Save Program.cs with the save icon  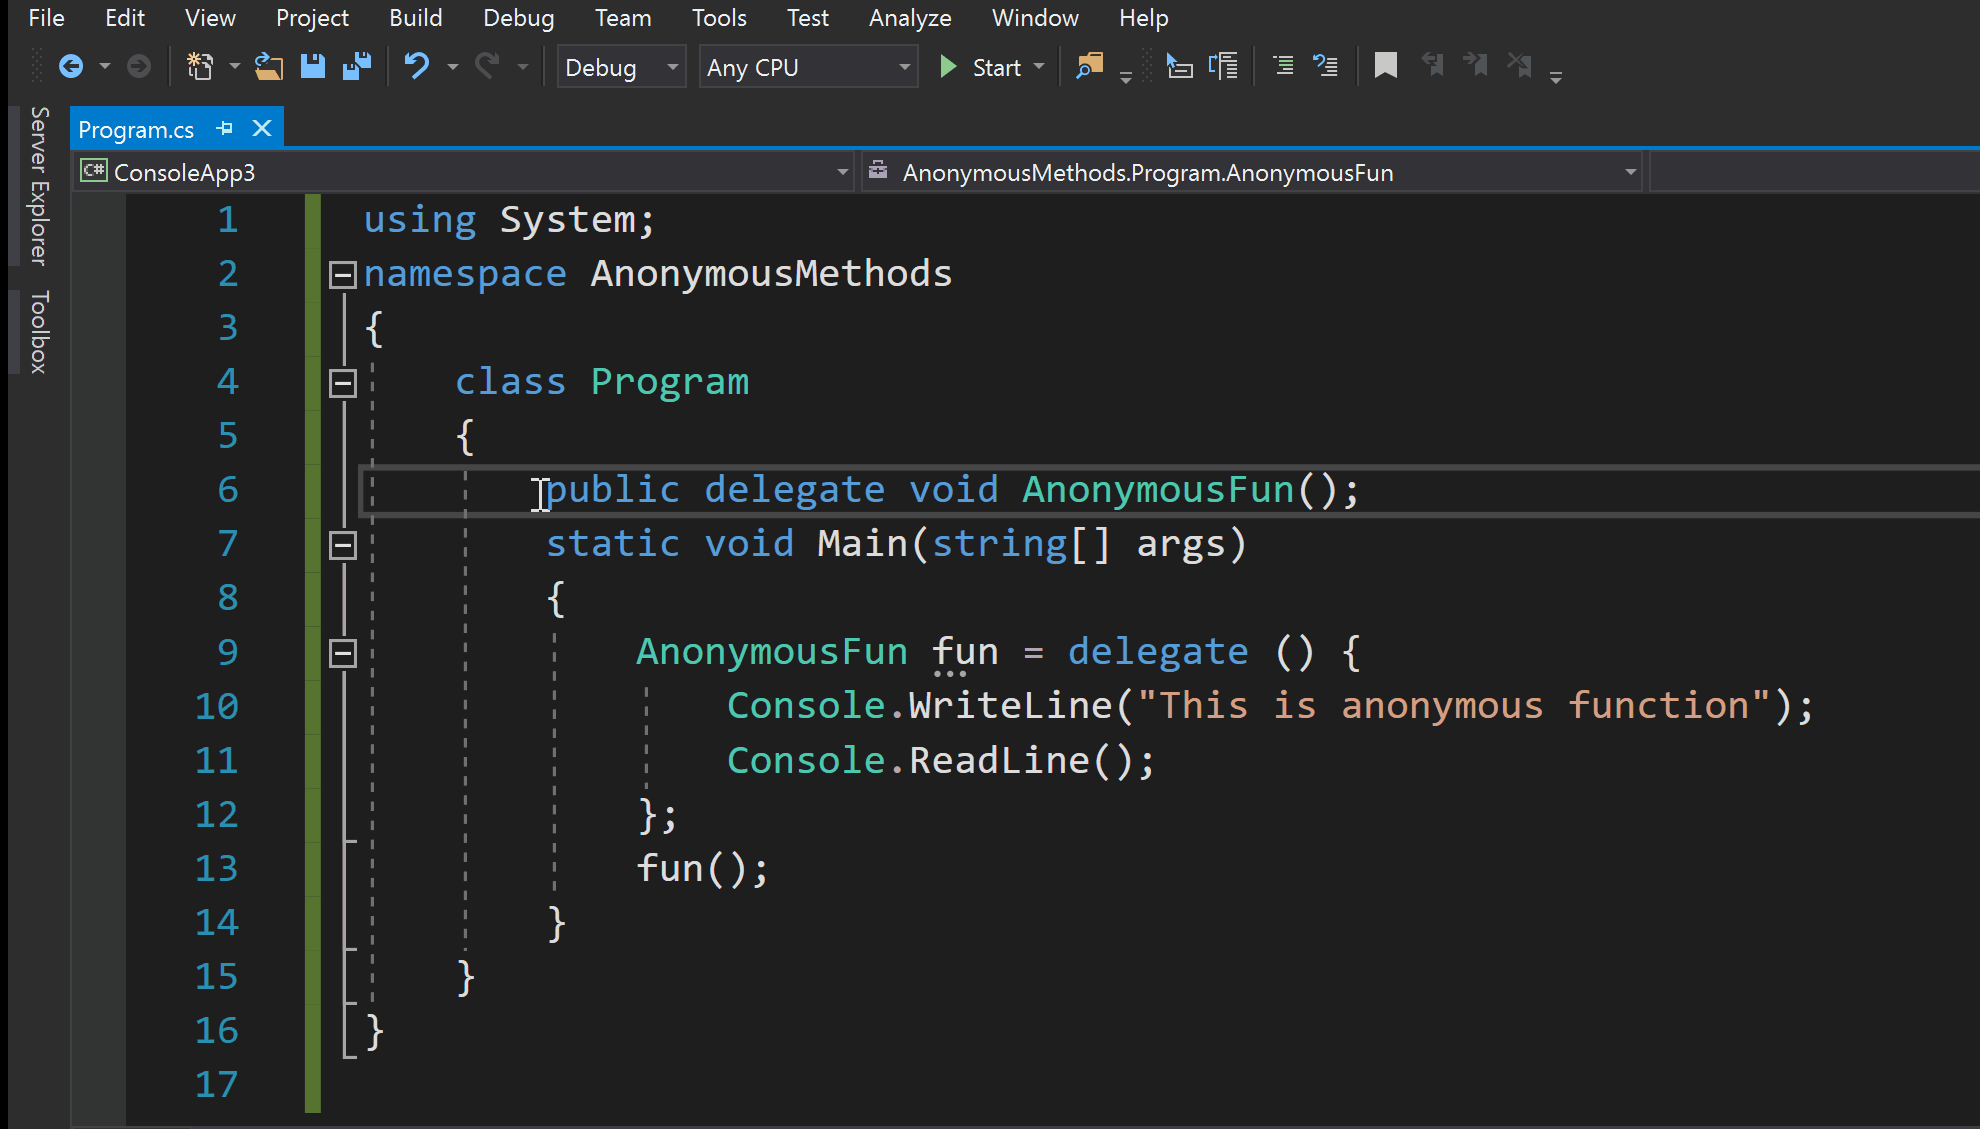(x=313, y=66)
